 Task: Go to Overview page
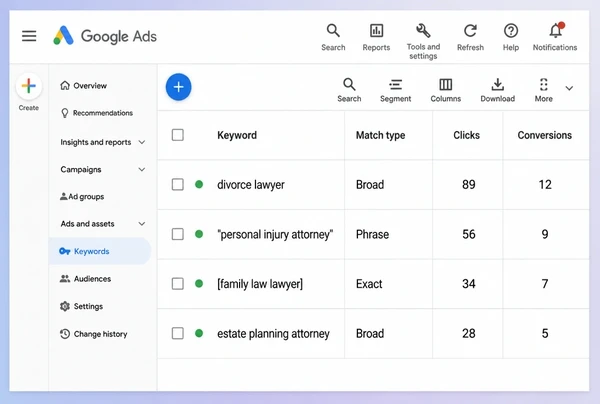coord(83,86)
